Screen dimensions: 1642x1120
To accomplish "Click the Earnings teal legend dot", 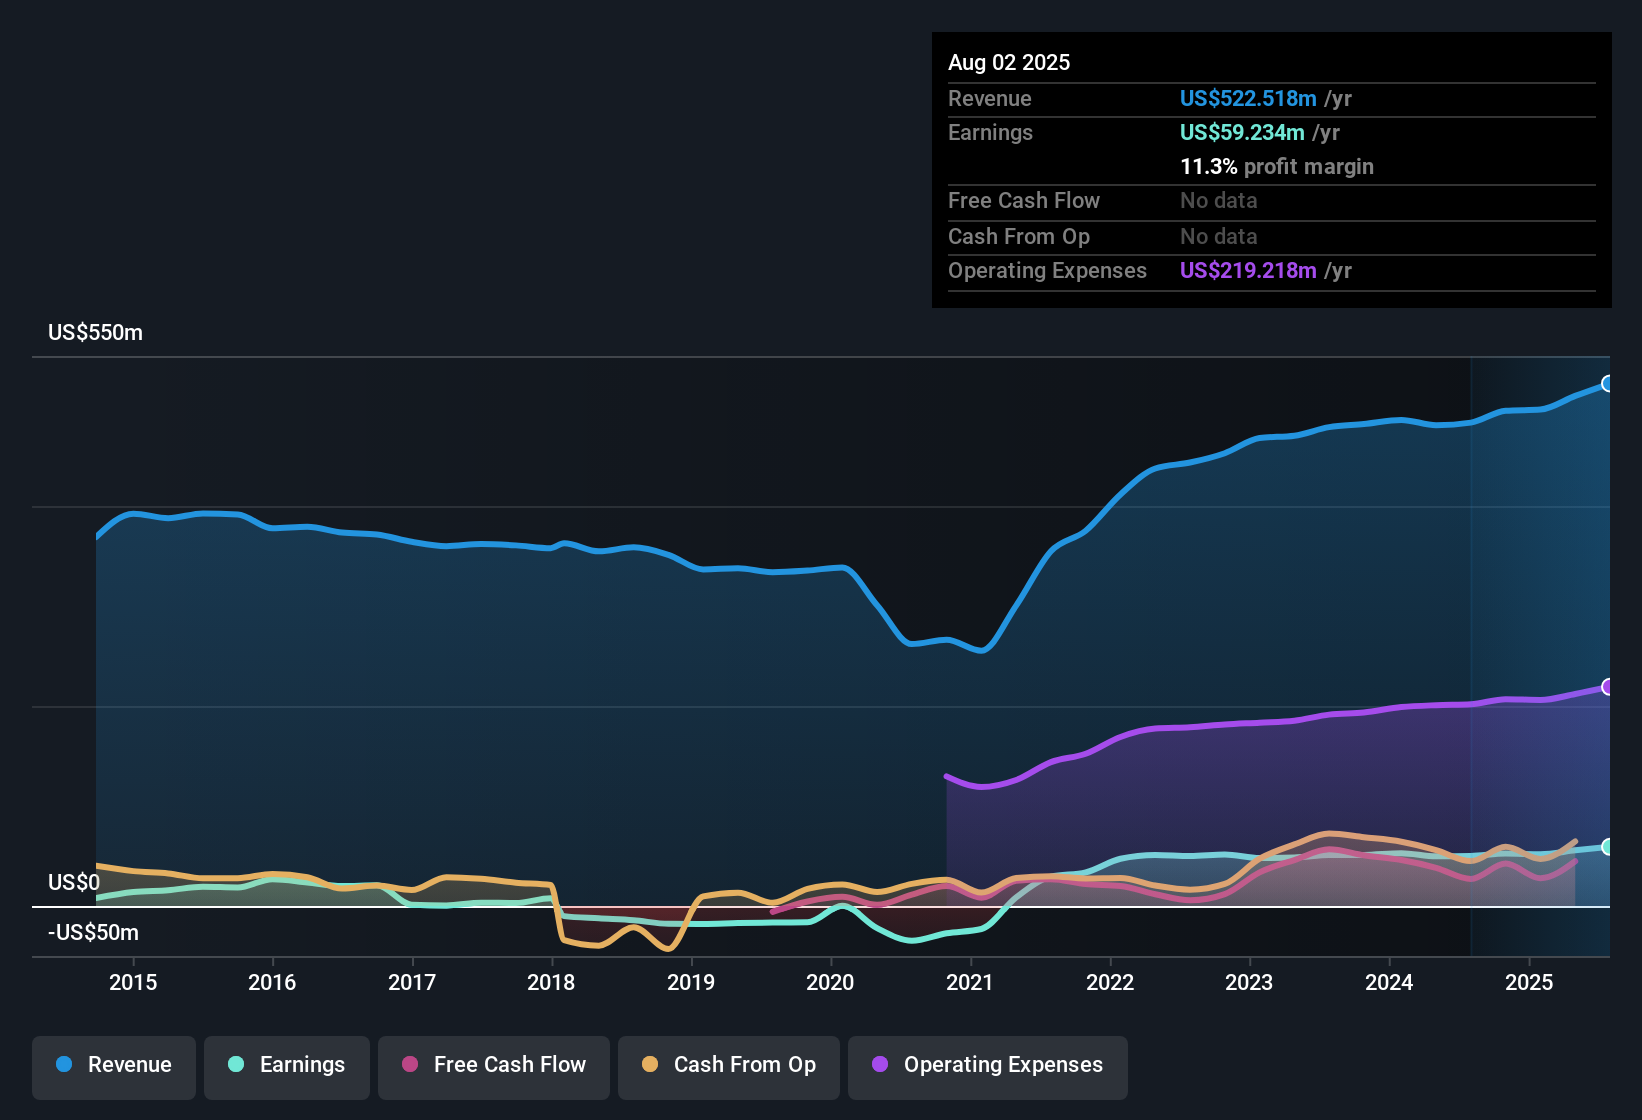I will click(235, 1066).
